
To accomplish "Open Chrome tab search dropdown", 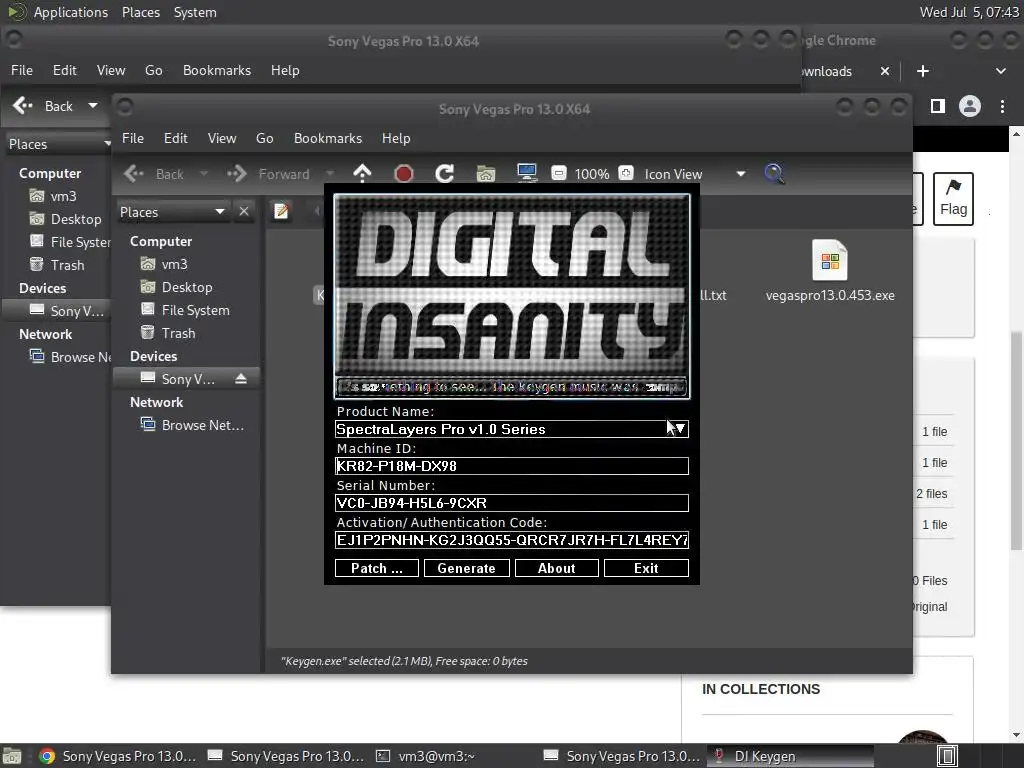I will point(1000,71).
